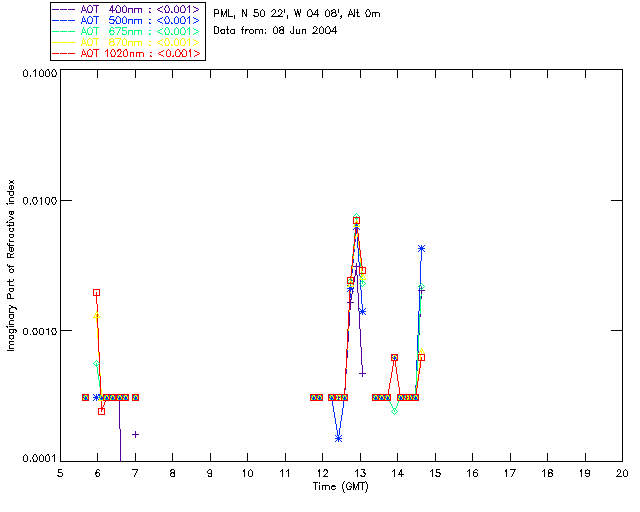Image resolution: width=640 pixels, height=512 pixels.
Task: Click the PML location header text
Action: click(297, 14)
